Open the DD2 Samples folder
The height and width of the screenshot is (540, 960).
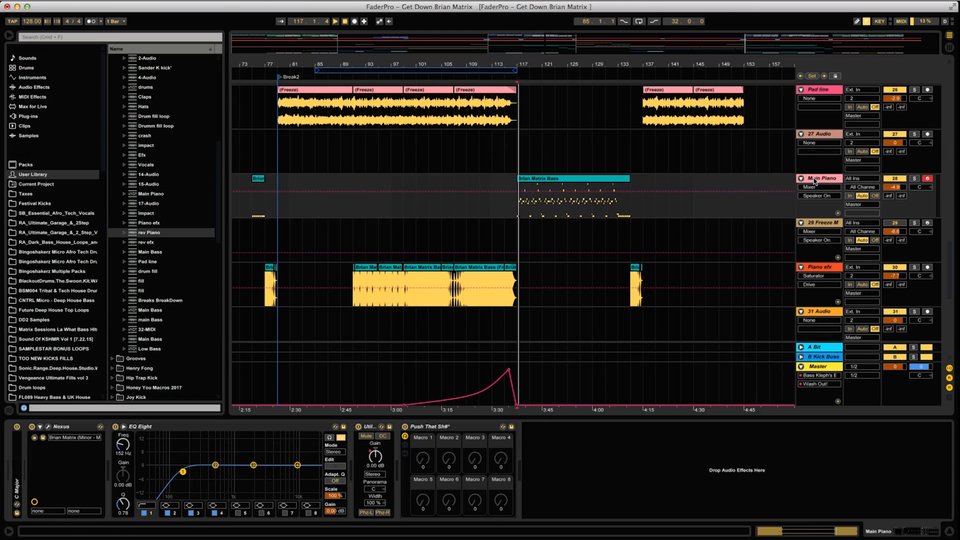[x=34, y=320]
